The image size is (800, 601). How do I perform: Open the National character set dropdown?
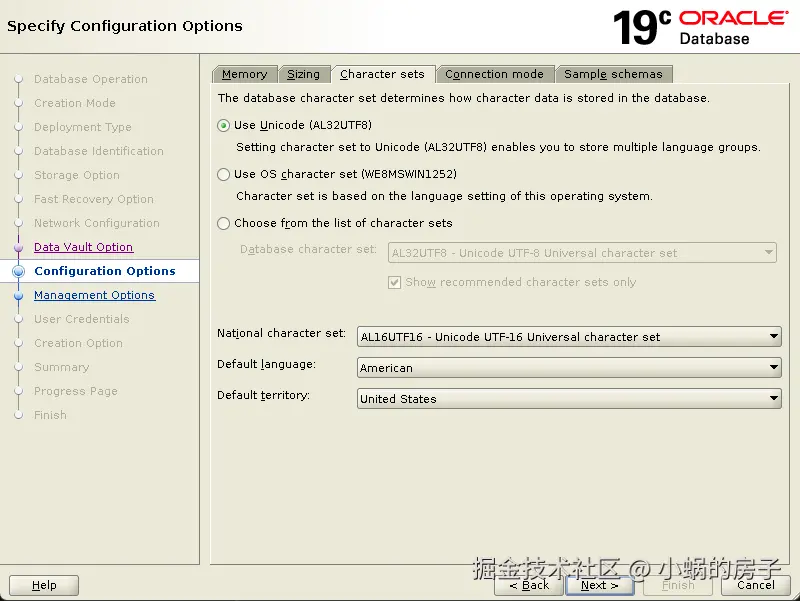[569, 337]
